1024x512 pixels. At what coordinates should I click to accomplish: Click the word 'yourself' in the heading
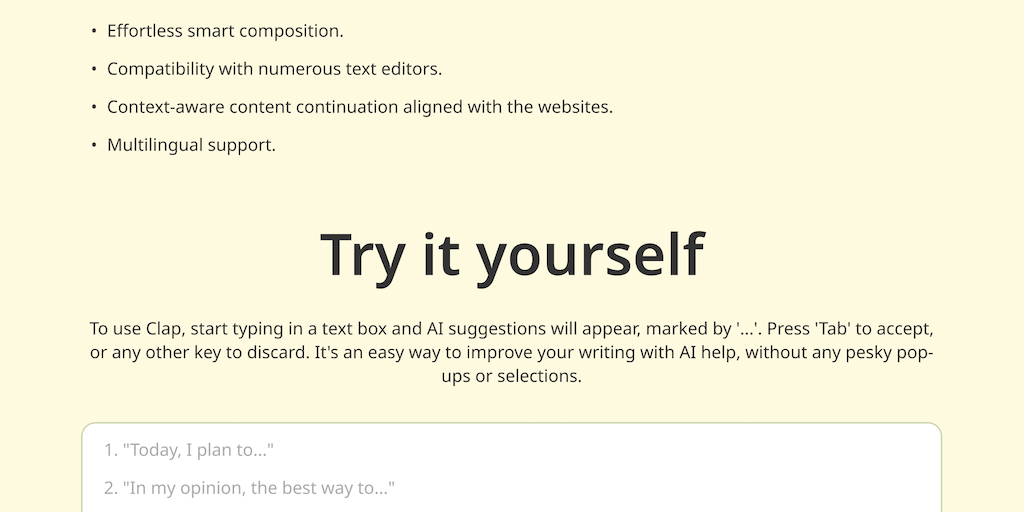(590, 254)
